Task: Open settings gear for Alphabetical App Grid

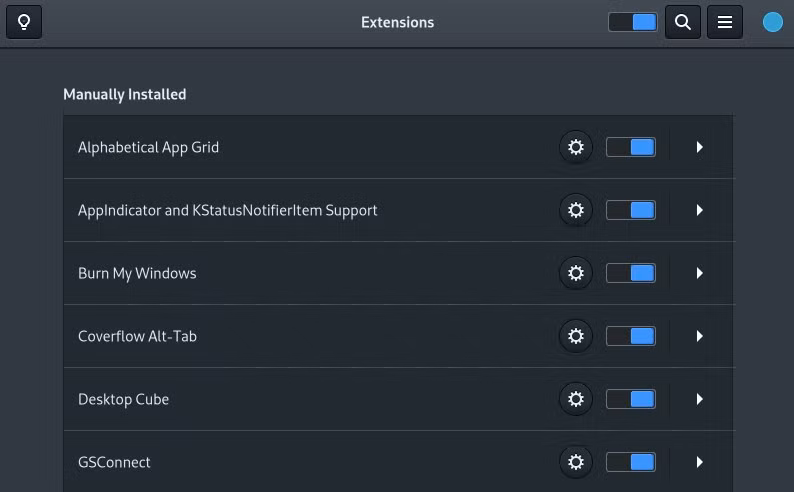Action: 576,147
